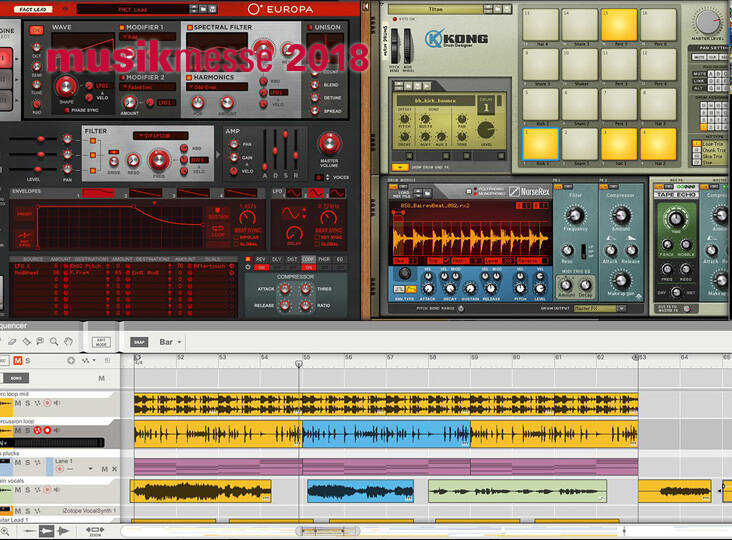Viewport: 732px width, 540px height.
Task: Trigger Kong pad 3
Action: click(x=619, y=144)
